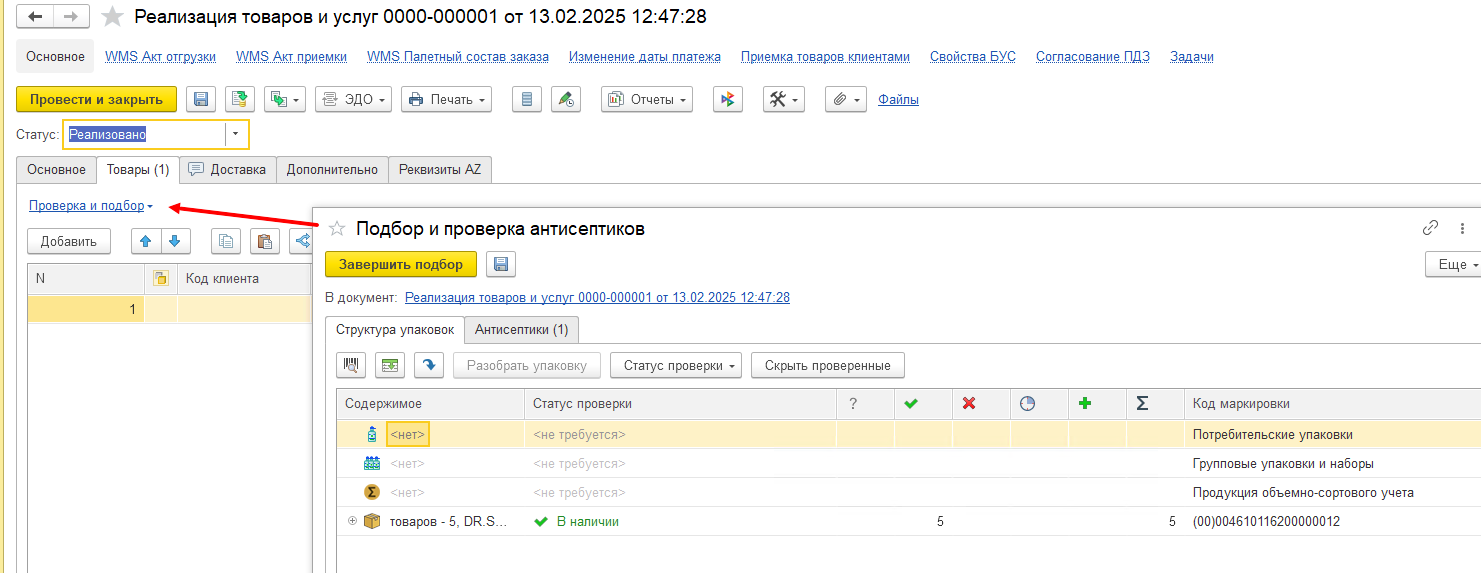Save the picker form with the floppy disk icon
The image size is (1481, 573).
[x=500, y=264]
